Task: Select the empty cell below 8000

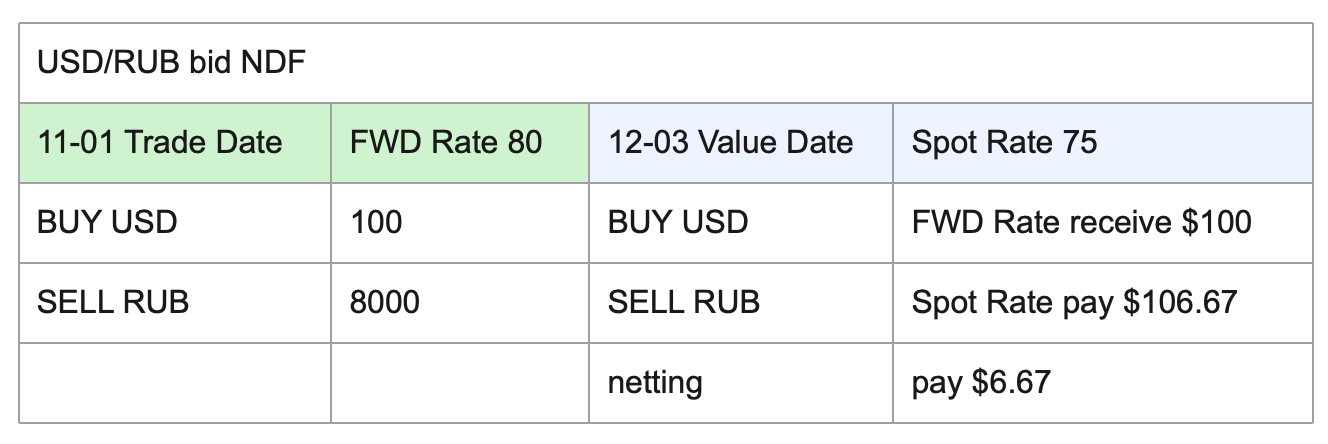Action: click(460, 382)
